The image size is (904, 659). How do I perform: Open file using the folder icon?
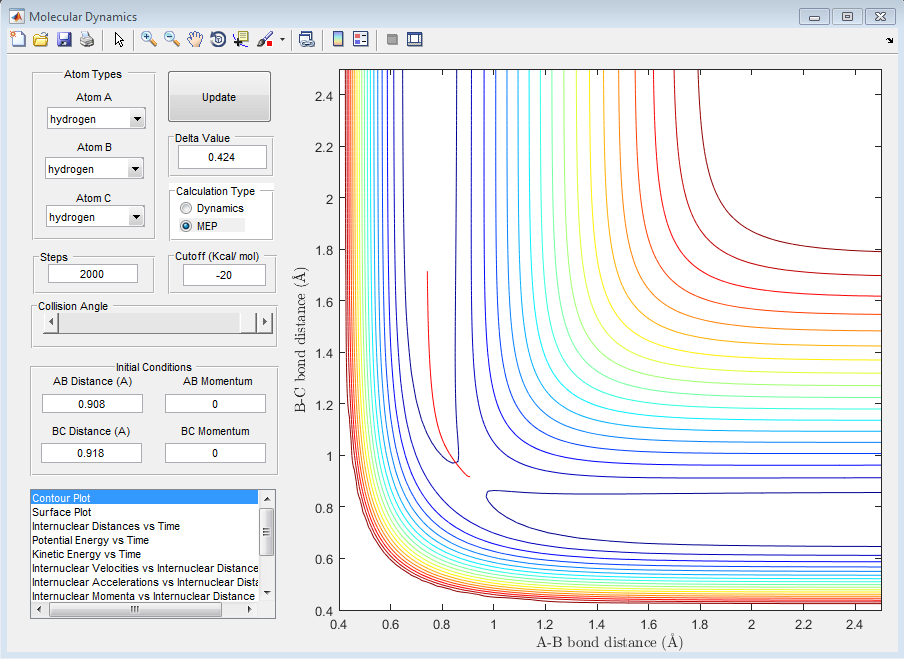41,39
